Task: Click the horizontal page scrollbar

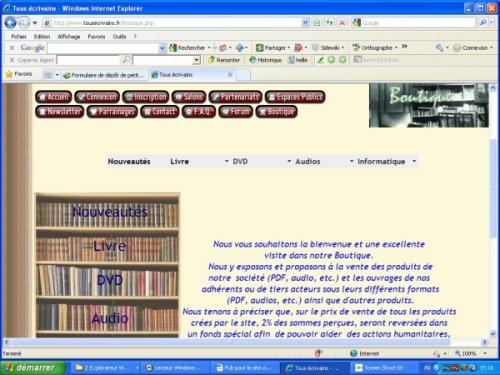Action: [x=230, y=342]
